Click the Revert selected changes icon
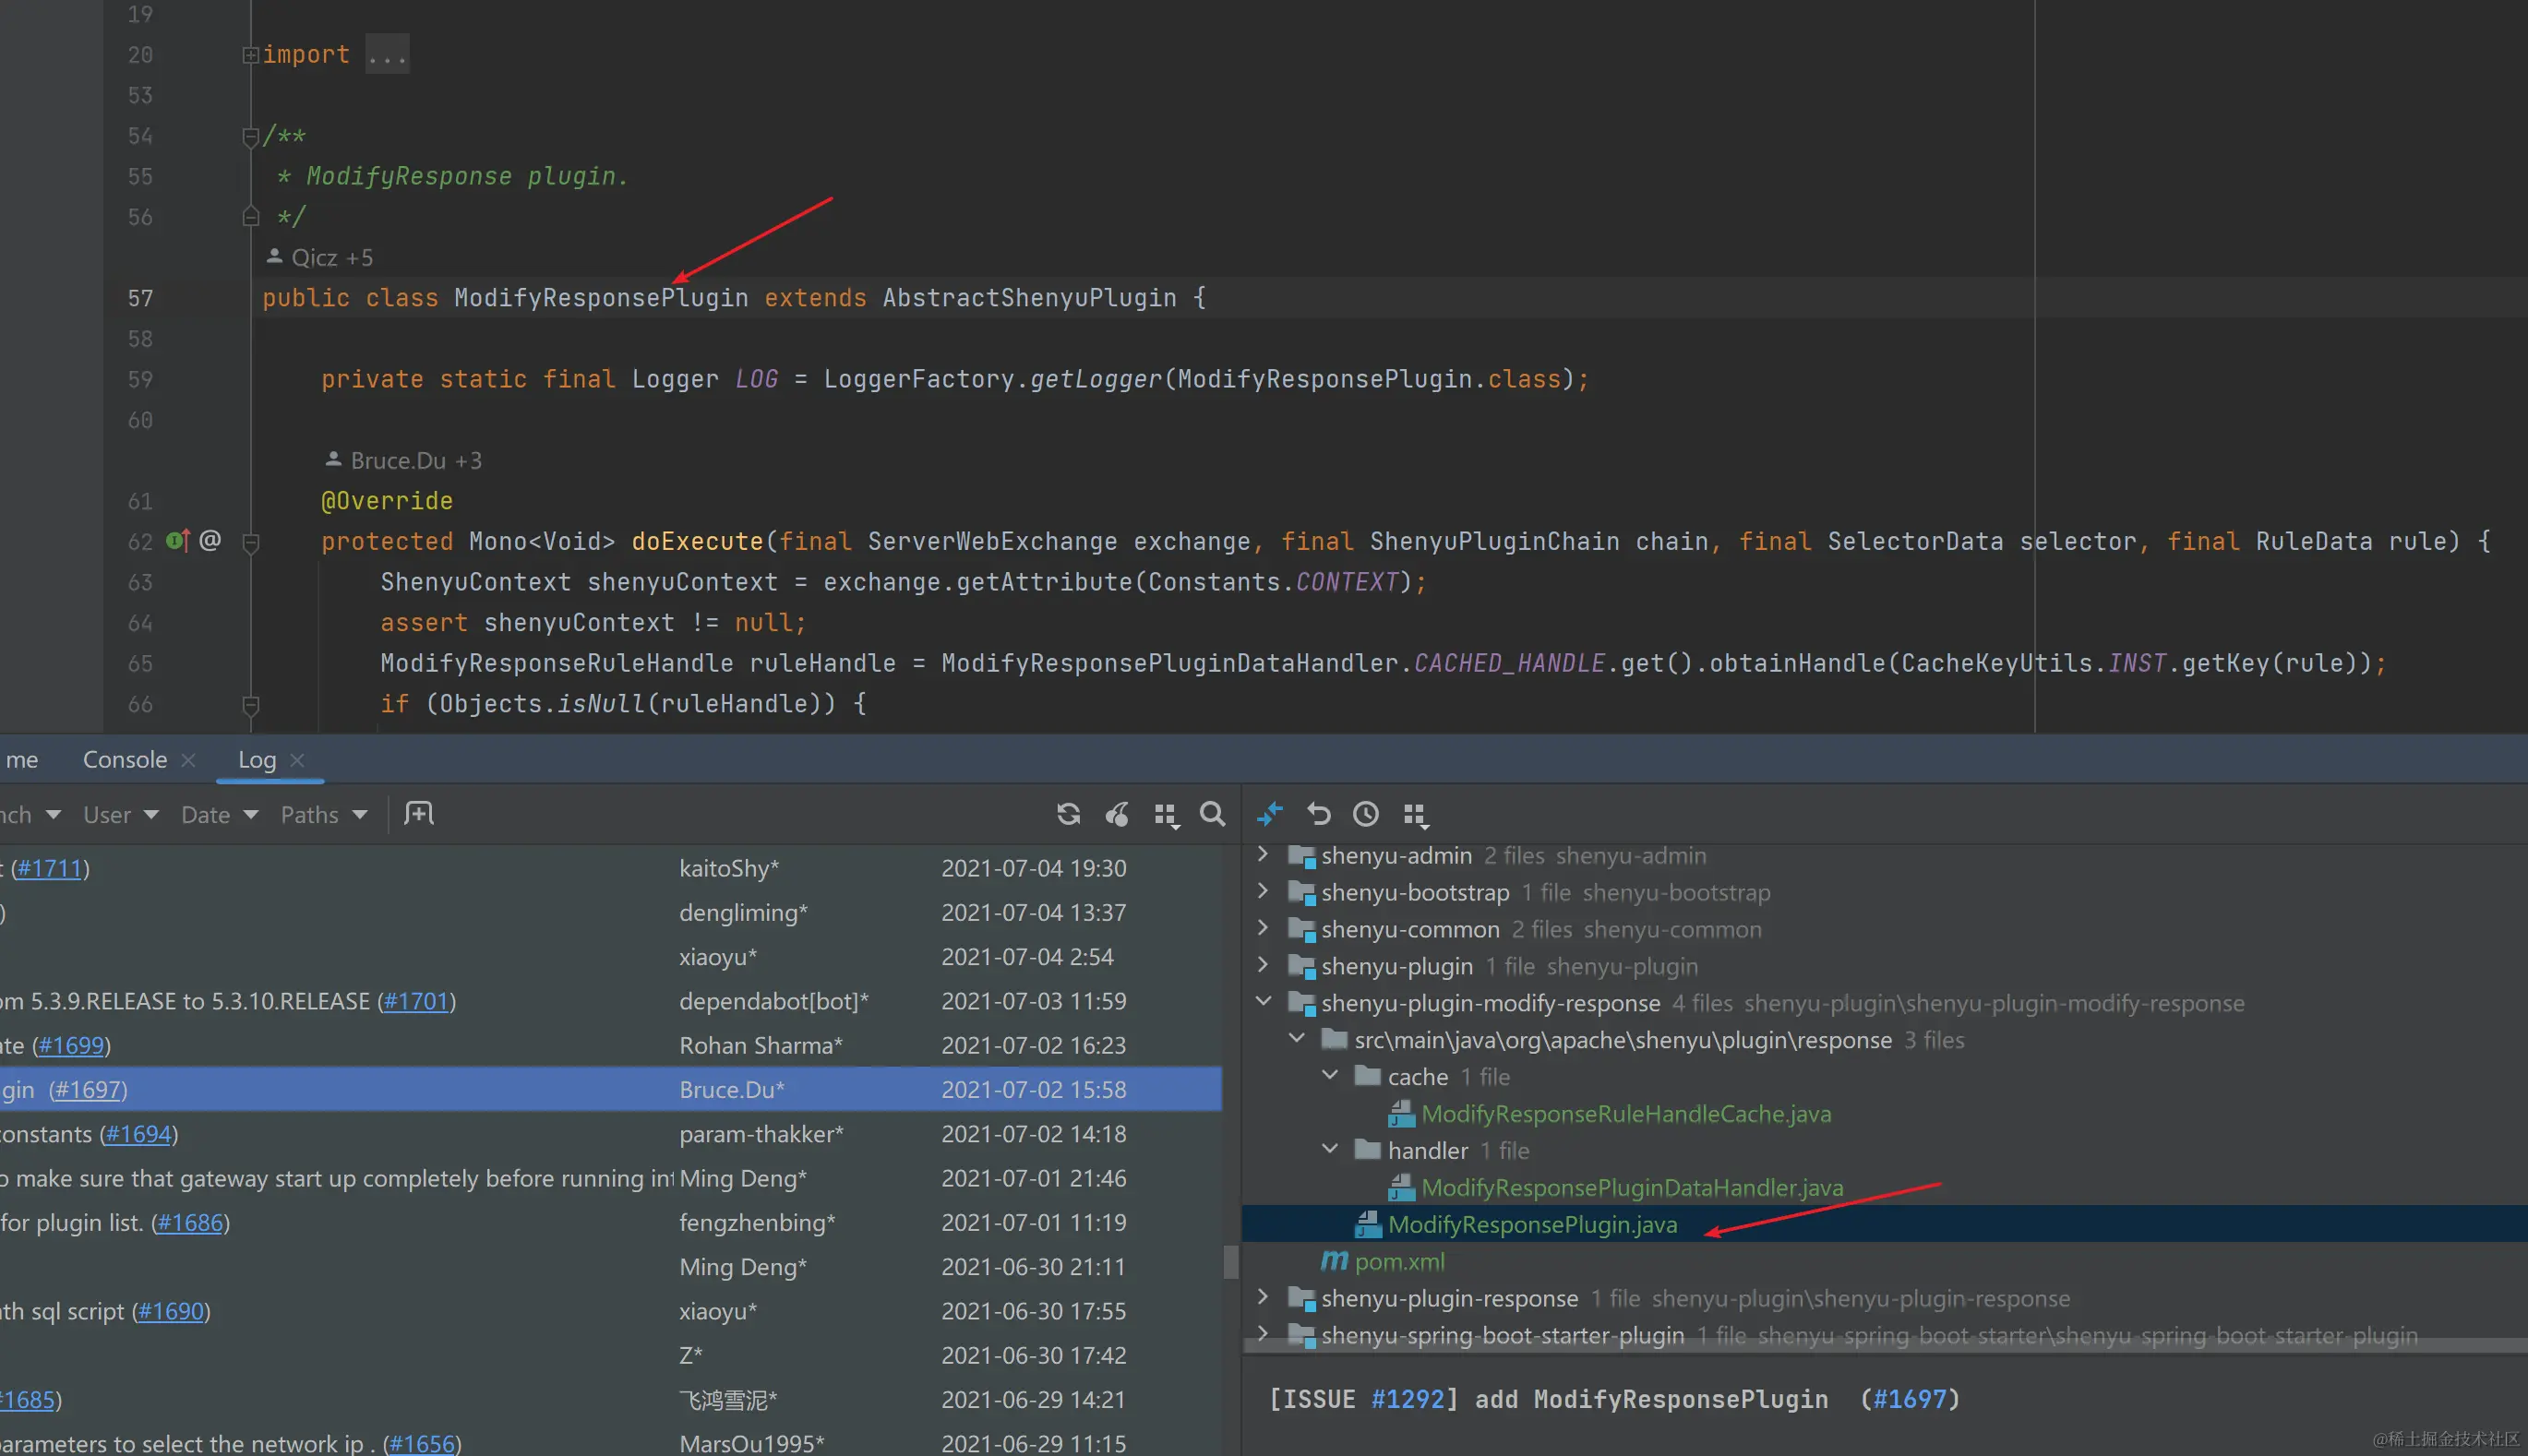The height and width of the screenshot is (1456, 2528). click(x=1318, y=814)
